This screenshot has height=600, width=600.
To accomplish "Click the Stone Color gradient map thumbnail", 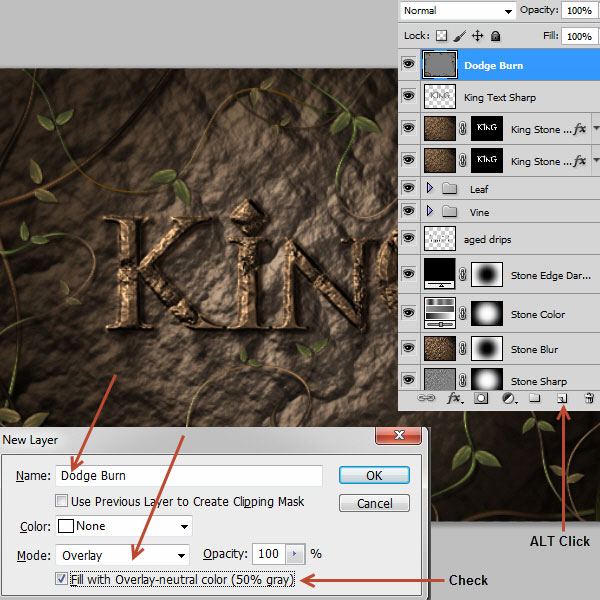I will tap(440, 313).
